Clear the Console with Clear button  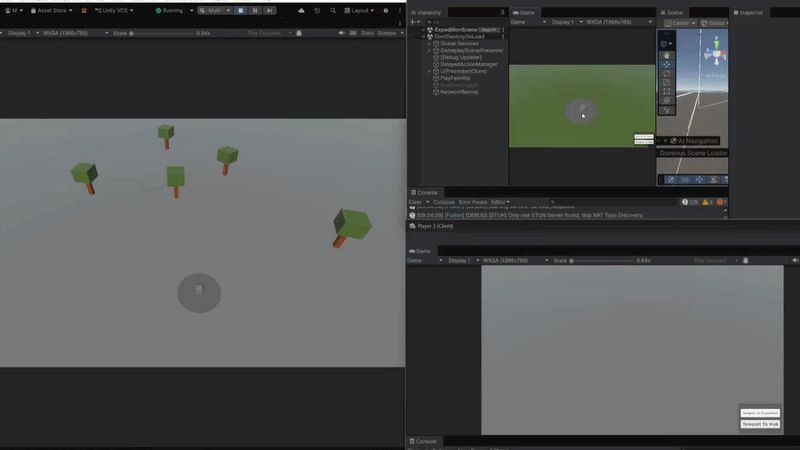pos(415,202)
